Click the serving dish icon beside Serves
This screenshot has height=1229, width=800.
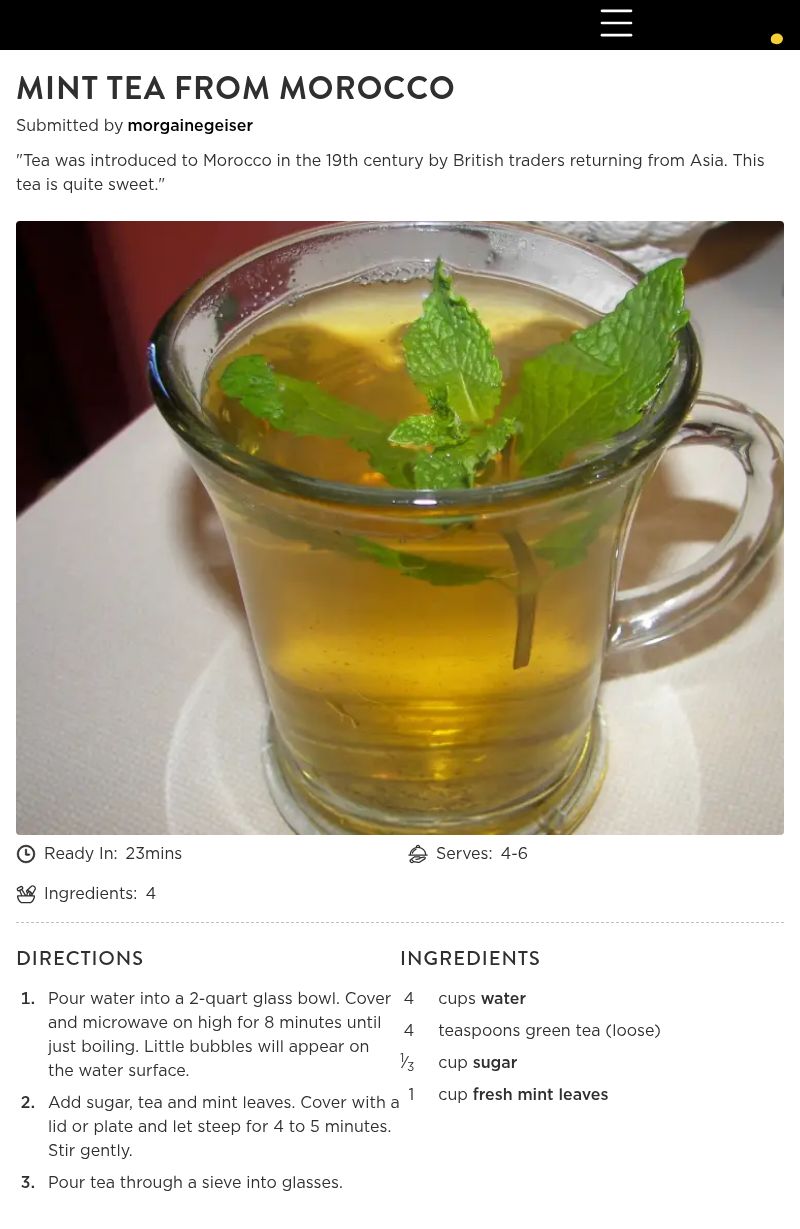click(418, 854)
